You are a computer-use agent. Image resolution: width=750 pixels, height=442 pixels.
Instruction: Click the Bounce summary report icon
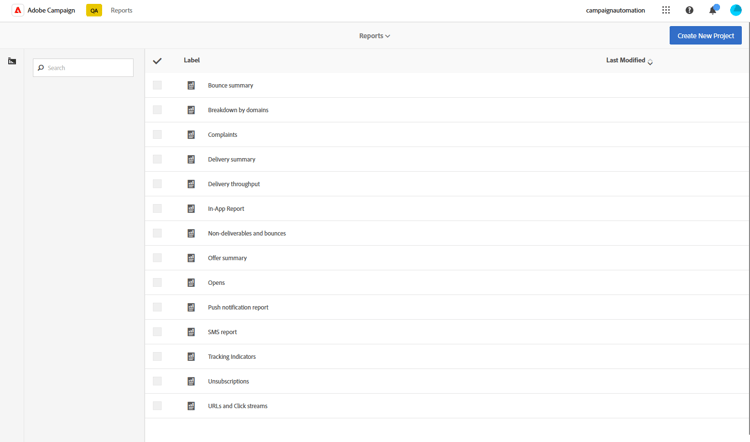pyautogui.click(x=191, y=85)
